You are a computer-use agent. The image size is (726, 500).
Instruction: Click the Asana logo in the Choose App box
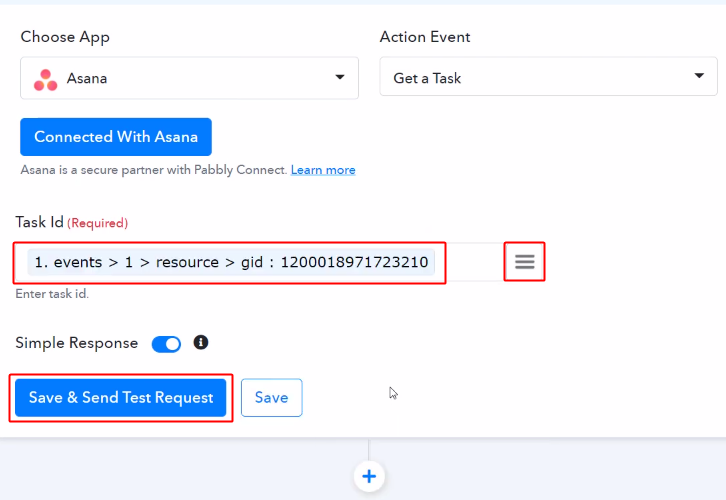pos(45,80)
